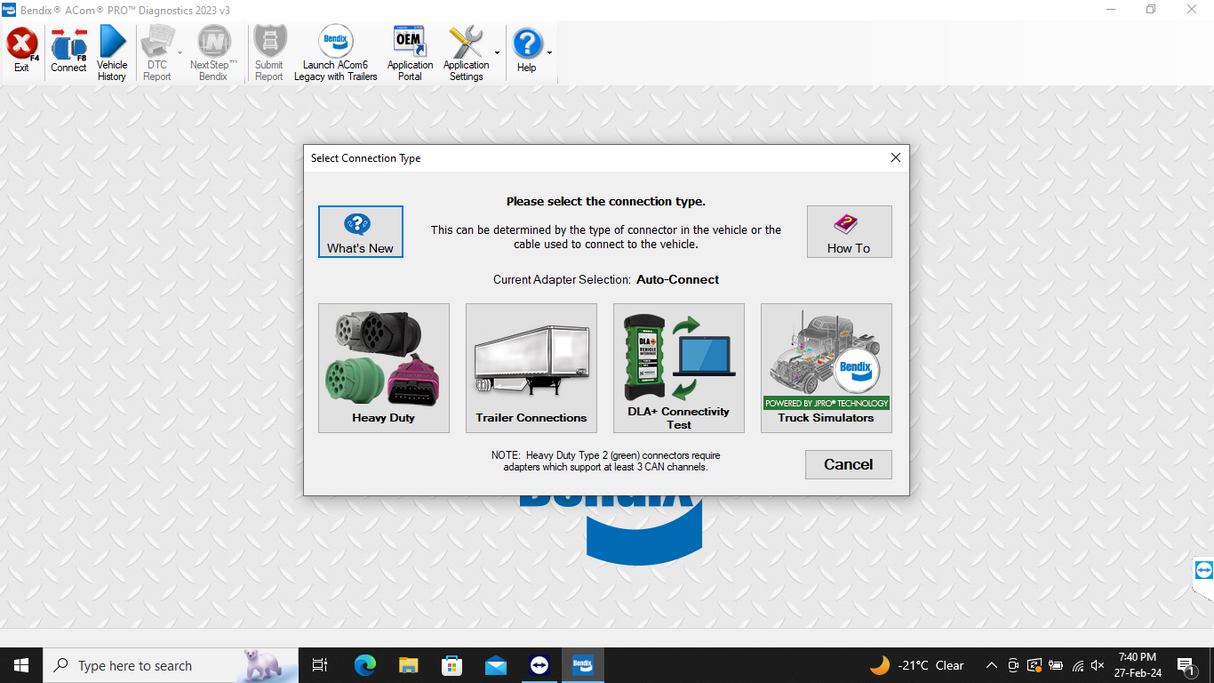Expand the Help dropdown arrow

point(546,52)
